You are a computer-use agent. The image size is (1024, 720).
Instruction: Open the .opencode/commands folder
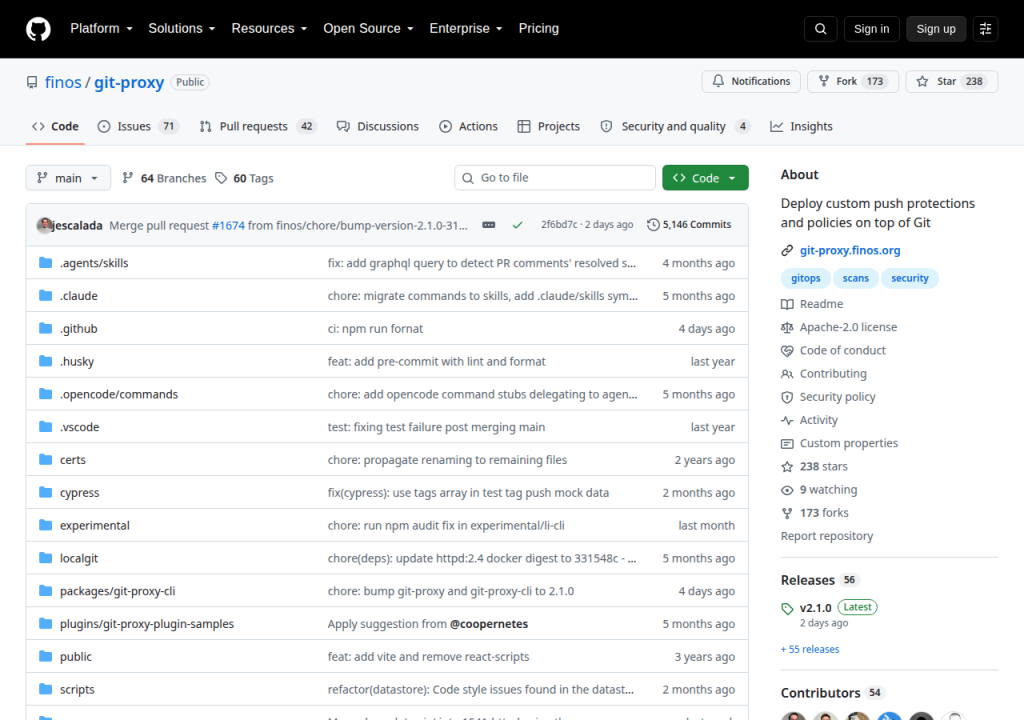pyautogui.click(x=119, y=394)
